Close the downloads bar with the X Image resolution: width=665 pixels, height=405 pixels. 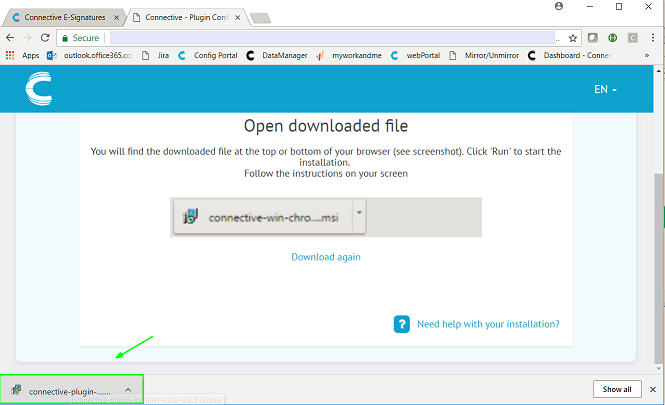653,389
